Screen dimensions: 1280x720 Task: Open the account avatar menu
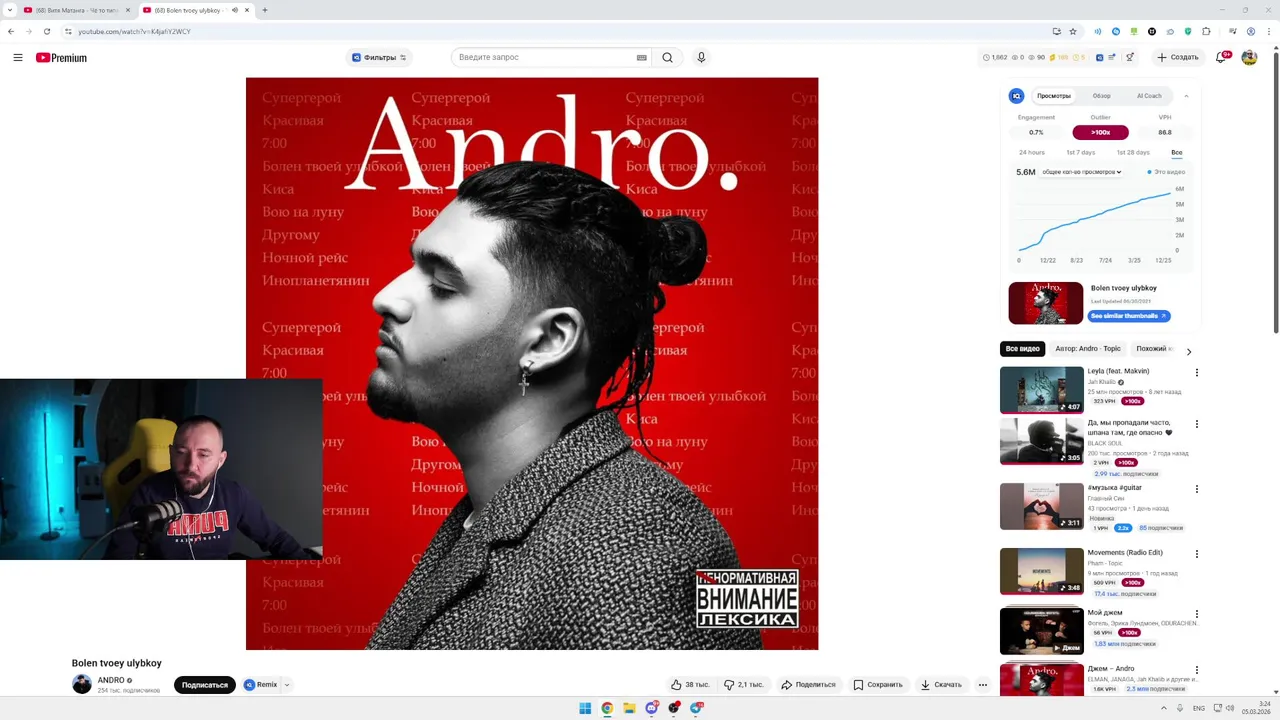click(x=1249, y=58)
